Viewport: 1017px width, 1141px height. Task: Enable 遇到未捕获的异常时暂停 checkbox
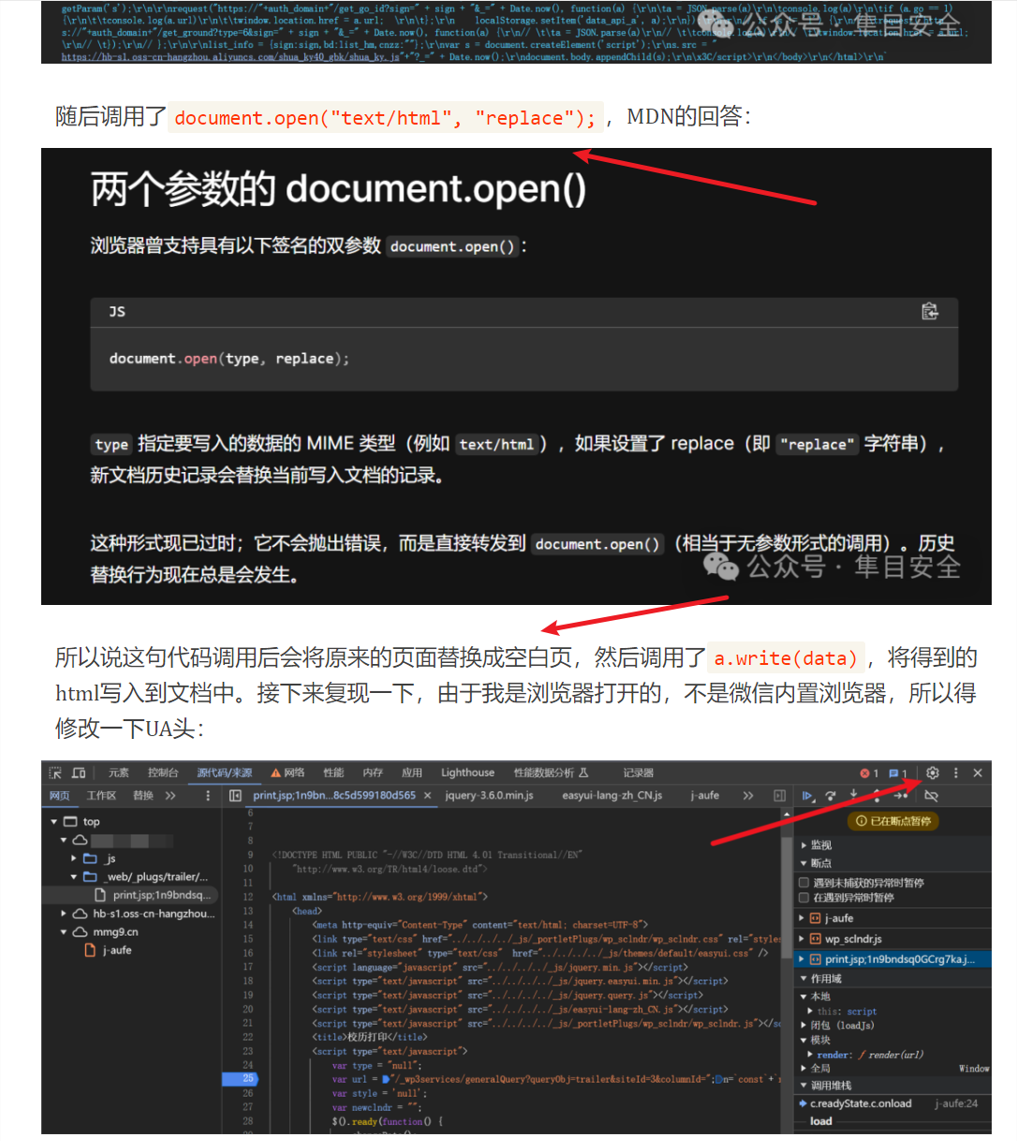[x=804, y=883]
